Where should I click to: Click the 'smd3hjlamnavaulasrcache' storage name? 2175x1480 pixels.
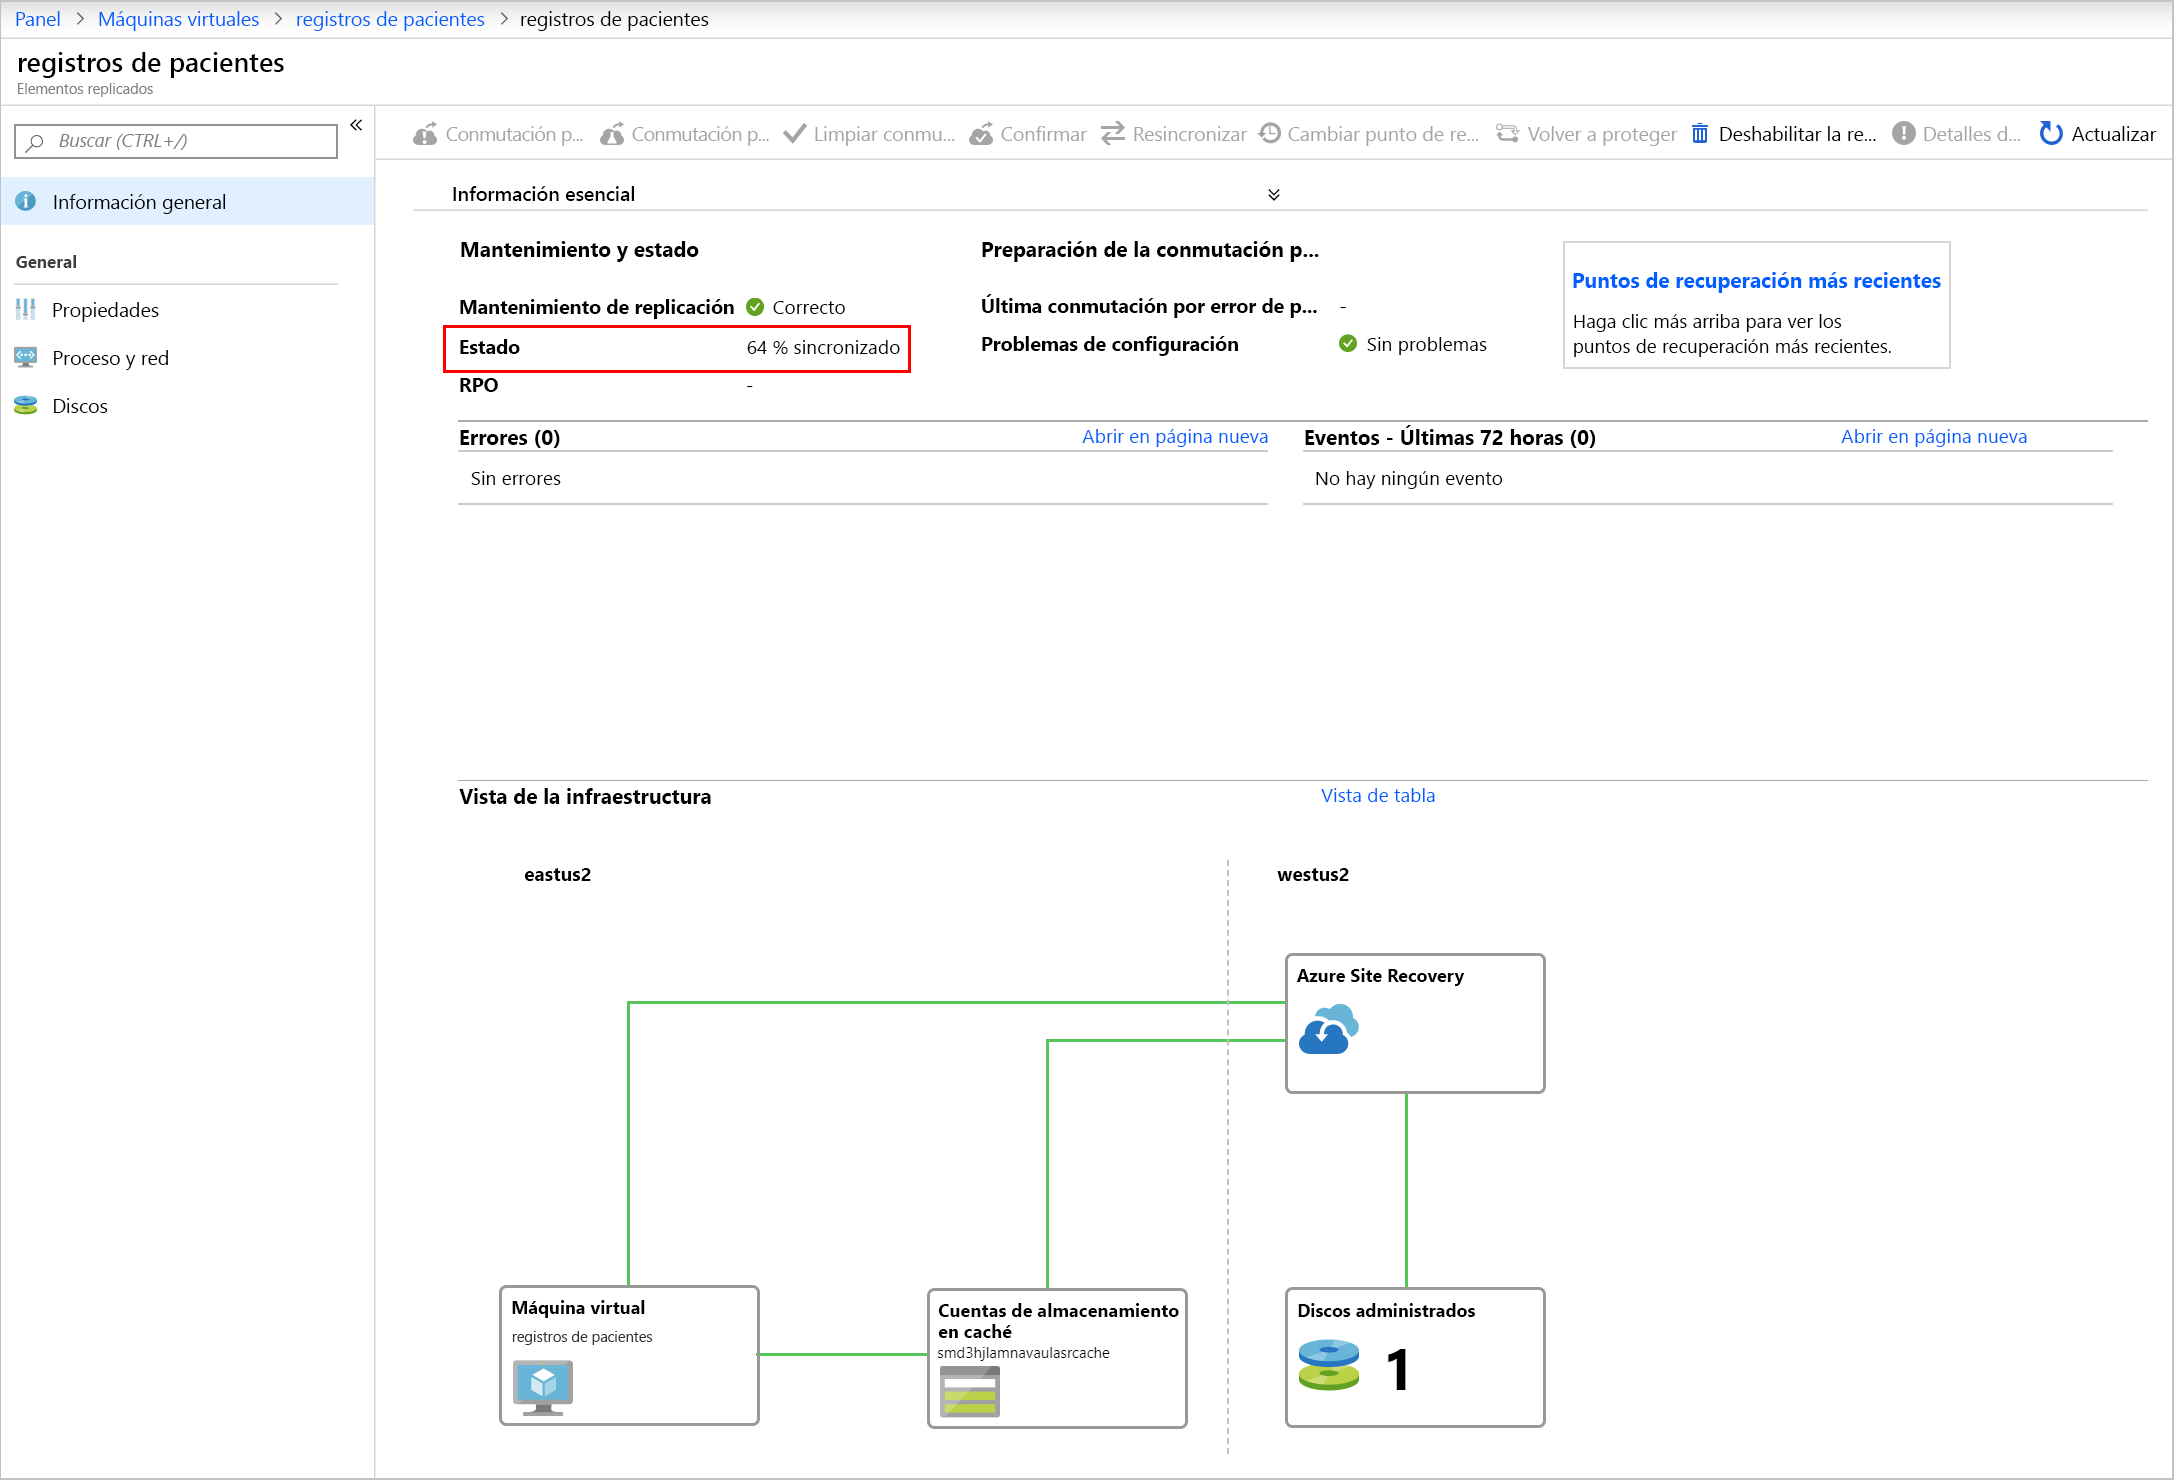tap(1023, 1352)
